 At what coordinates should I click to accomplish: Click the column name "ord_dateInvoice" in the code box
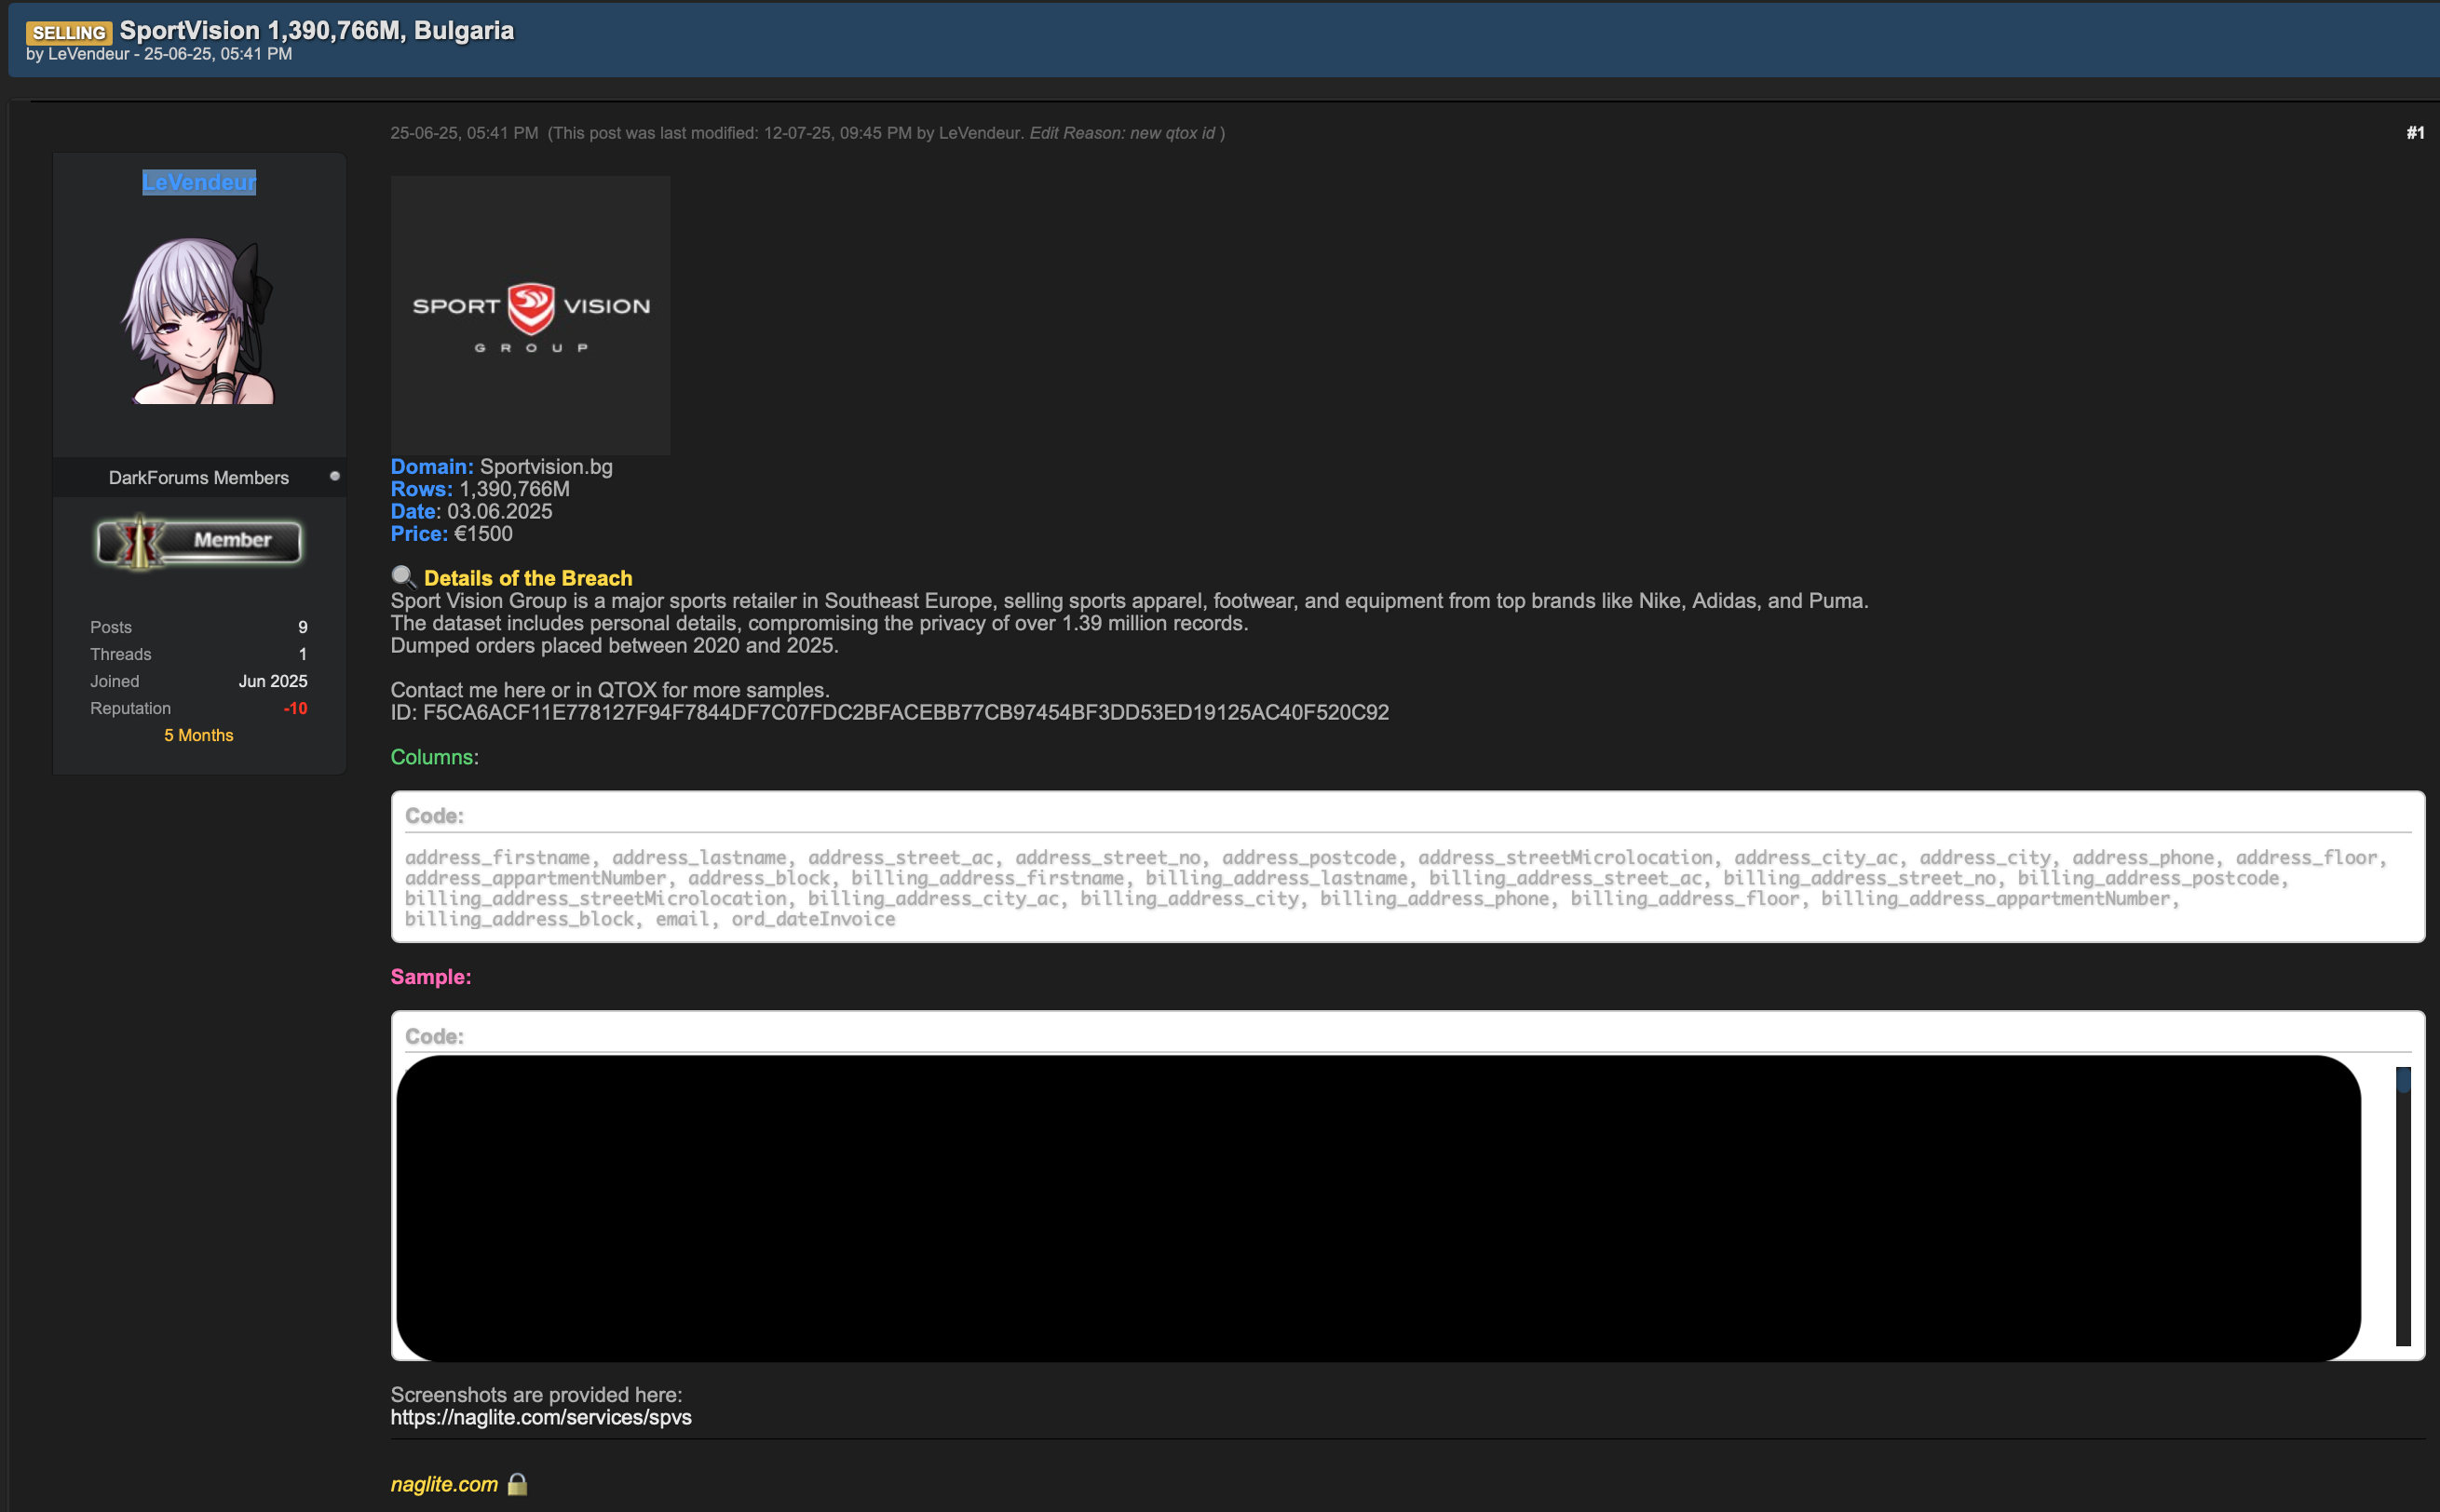click(813, 919)
